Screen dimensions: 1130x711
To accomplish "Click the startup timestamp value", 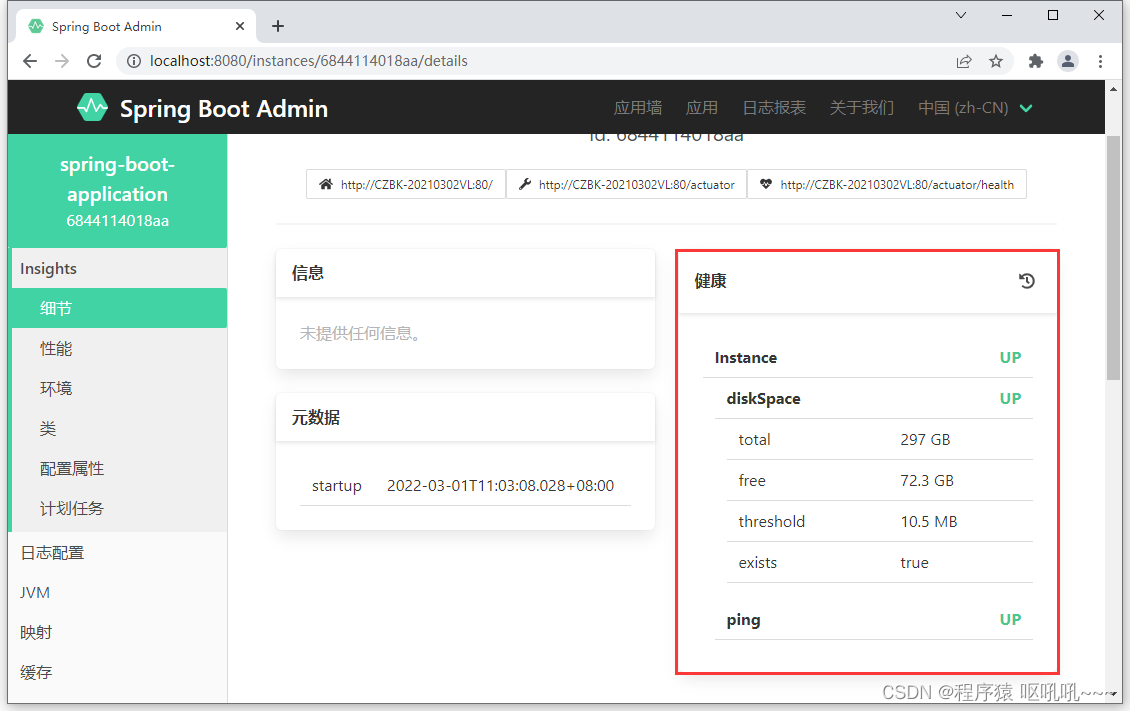I will click(500, 486).
